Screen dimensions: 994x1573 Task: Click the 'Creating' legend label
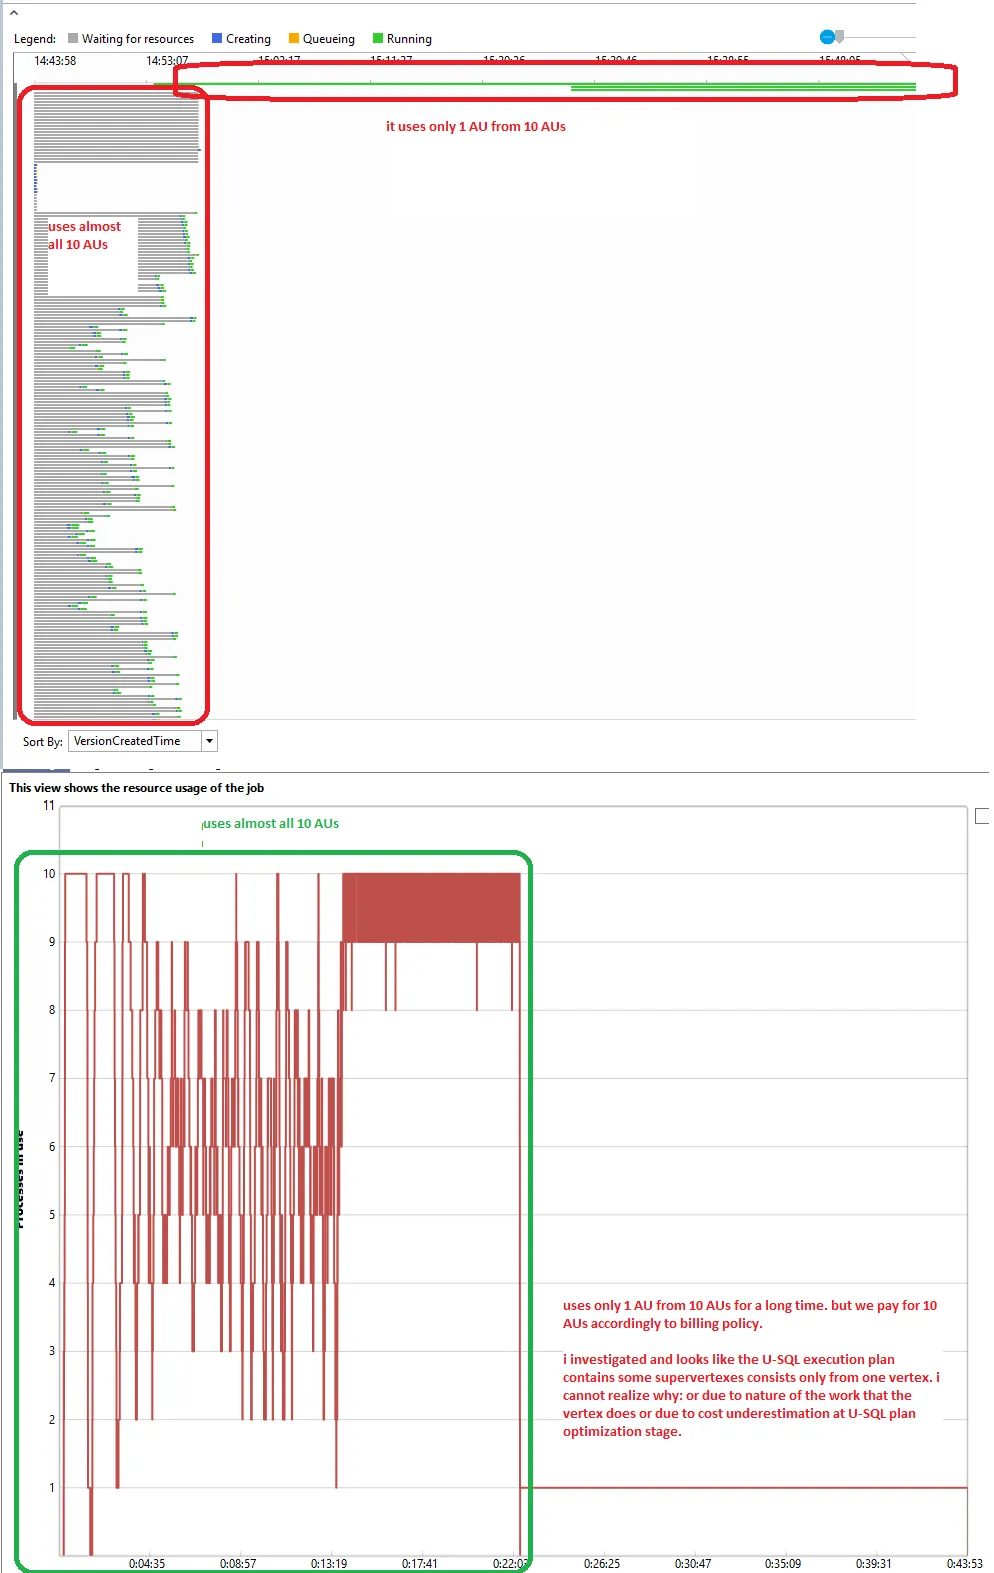(x=248, y=39)
